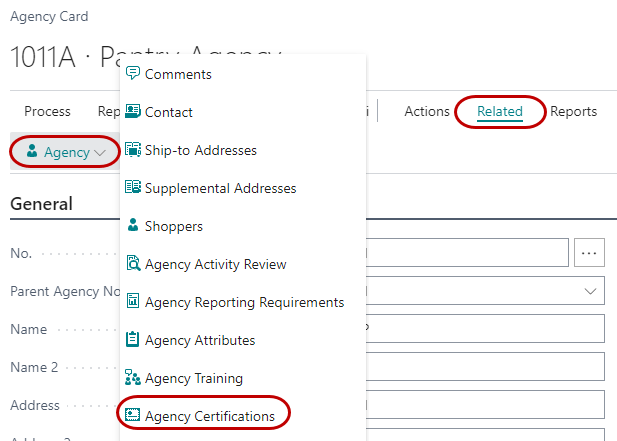
Task: Click the Supplemental Addresses icon
Action: [132, 188]
